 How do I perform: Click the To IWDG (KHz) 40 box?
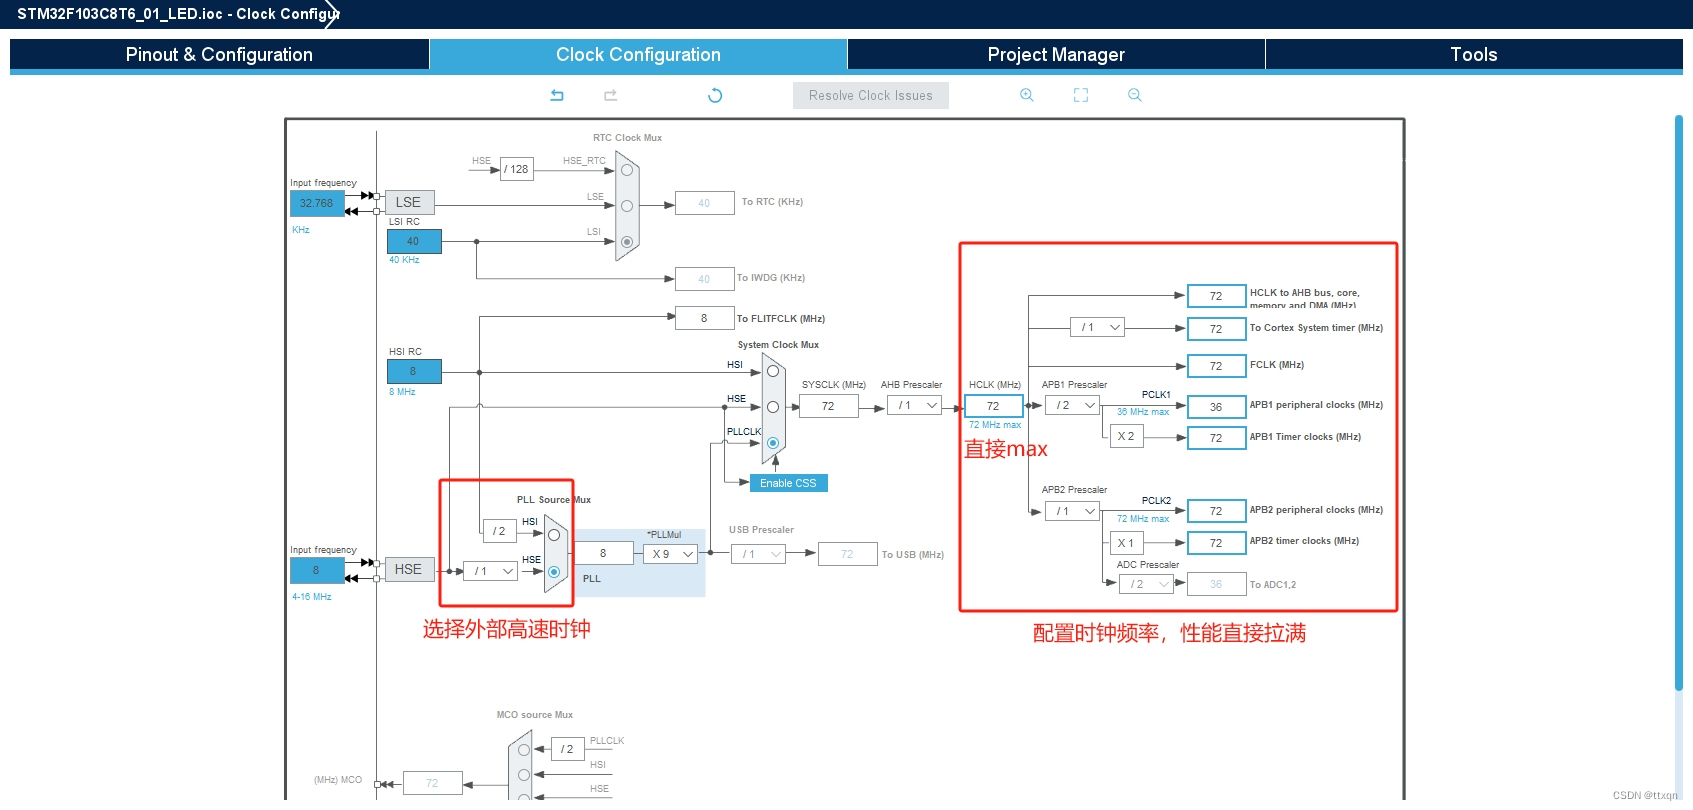point(704,279)
